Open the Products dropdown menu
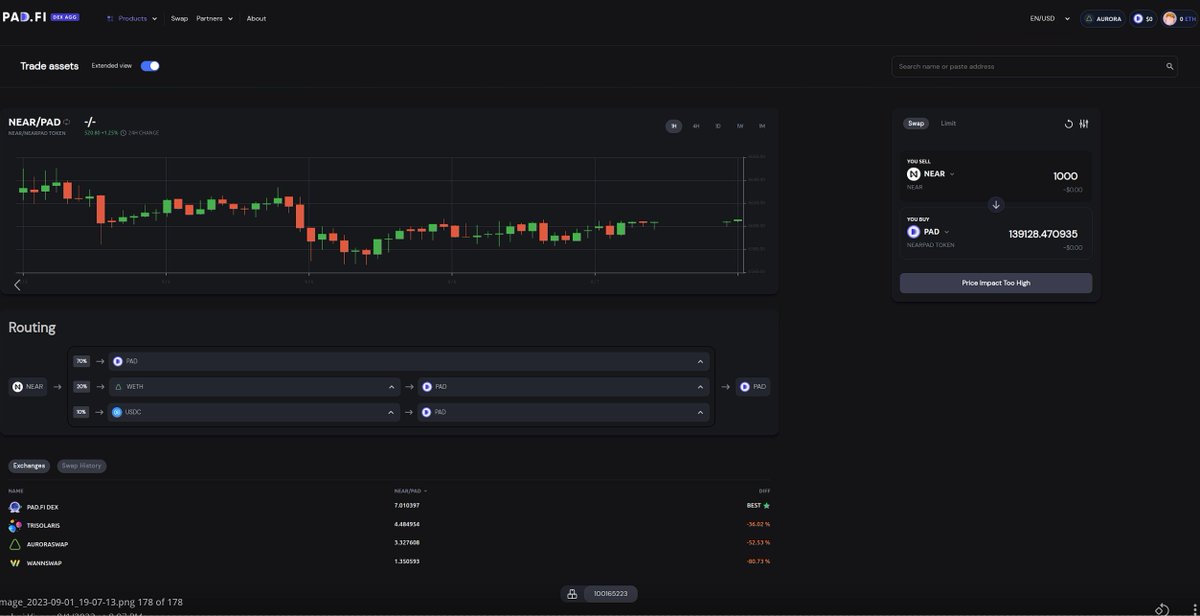Image resolution: width=1200 pixels, height=616 pixels. (132, 19)
